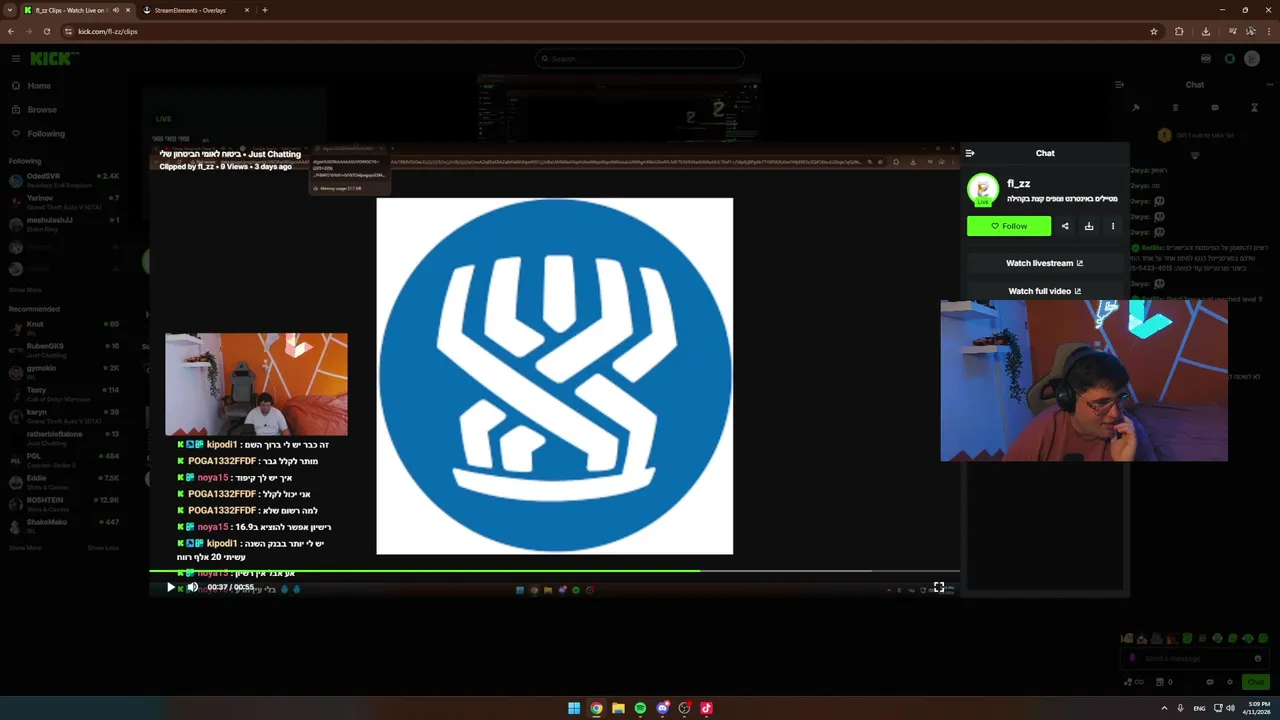Open Yarinov followed channel
This screenshot has width=1280, height=720.
[x=64, y=202]
